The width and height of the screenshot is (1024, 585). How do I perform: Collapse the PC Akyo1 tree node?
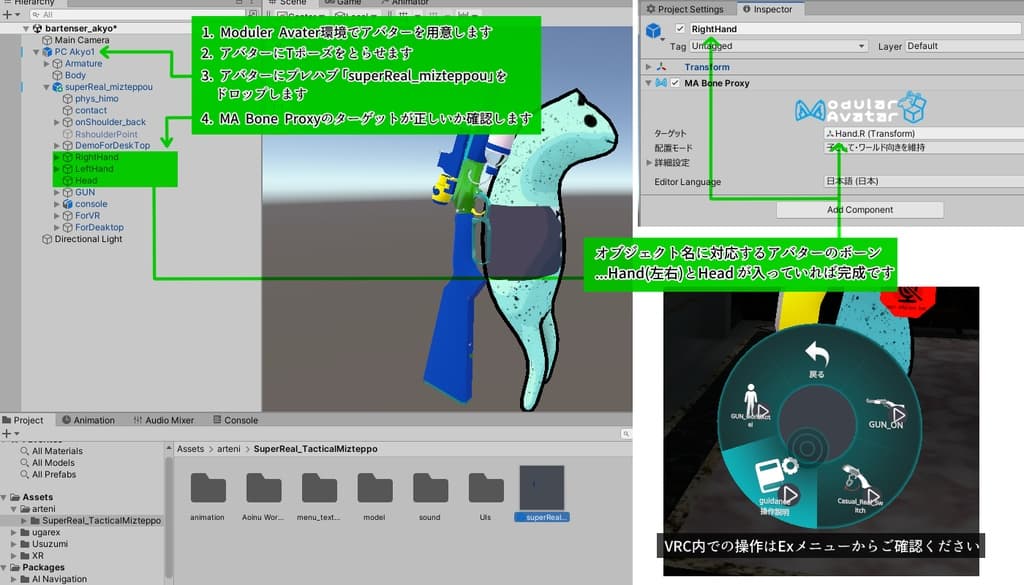36,52
